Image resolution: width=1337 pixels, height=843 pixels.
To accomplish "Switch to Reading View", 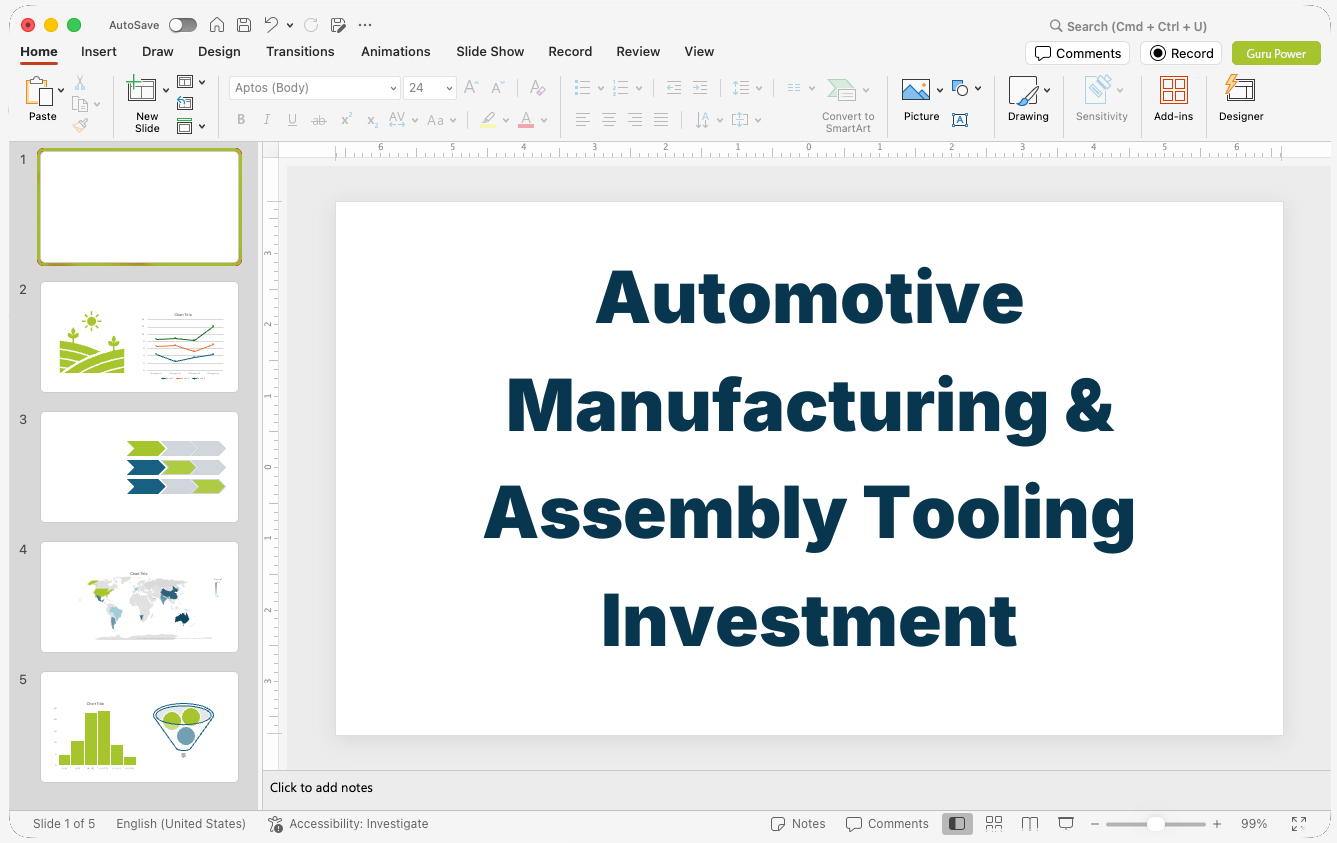I will point(1030,823).
